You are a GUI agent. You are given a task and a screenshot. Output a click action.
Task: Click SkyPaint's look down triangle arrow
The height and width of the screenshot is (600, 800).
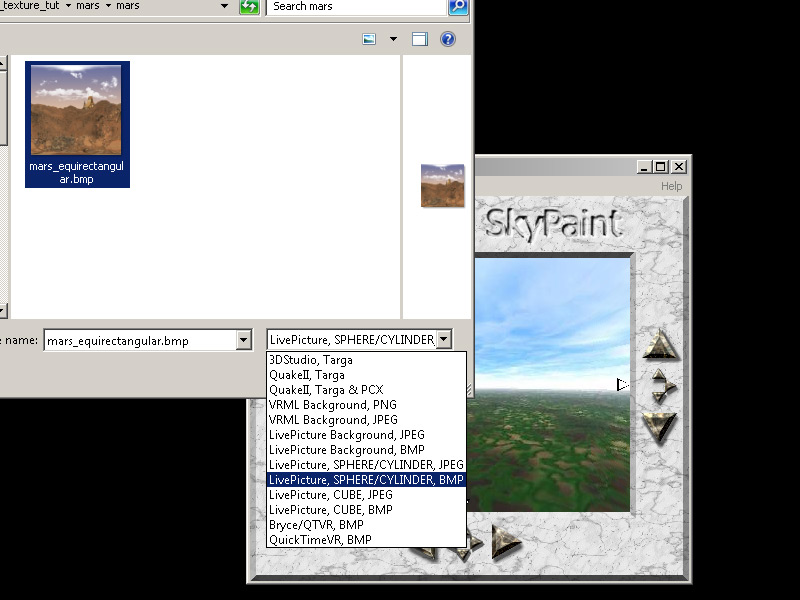pos(660,427)
